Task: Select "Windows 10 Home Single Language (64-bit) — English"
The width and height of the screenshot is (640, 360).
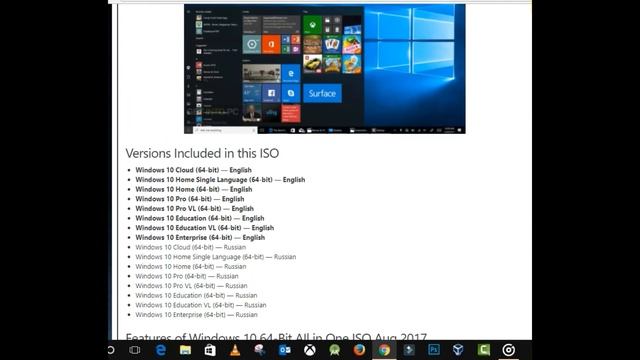Action: click(x=220, y=180)
